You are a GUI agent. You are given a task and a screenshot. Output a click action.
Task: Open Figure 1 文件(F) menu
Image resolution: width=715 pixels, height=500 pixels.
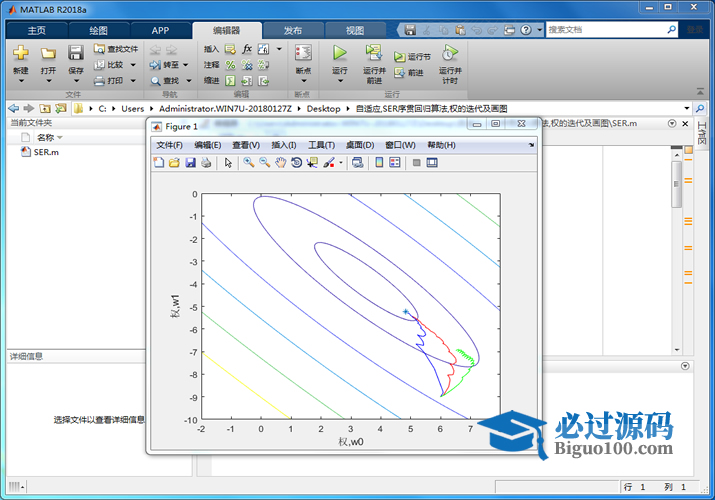[x=169, y=145]
